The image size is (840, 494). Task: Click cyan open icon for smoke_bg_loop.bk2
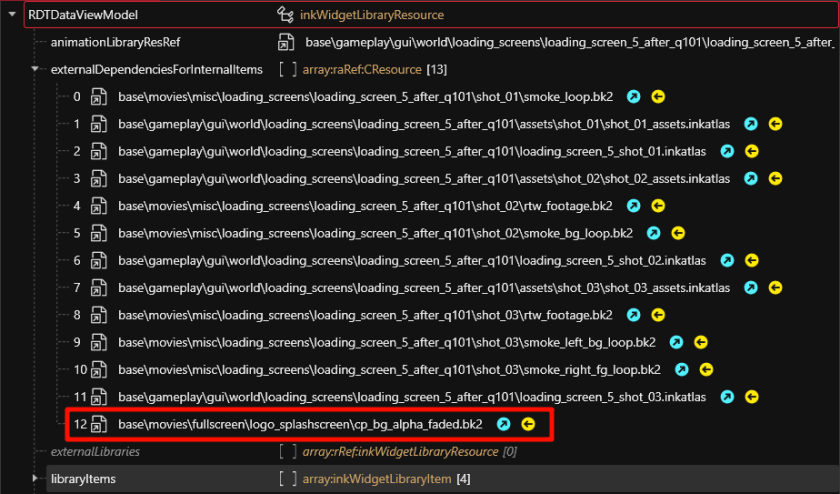[x=654, y=233]
